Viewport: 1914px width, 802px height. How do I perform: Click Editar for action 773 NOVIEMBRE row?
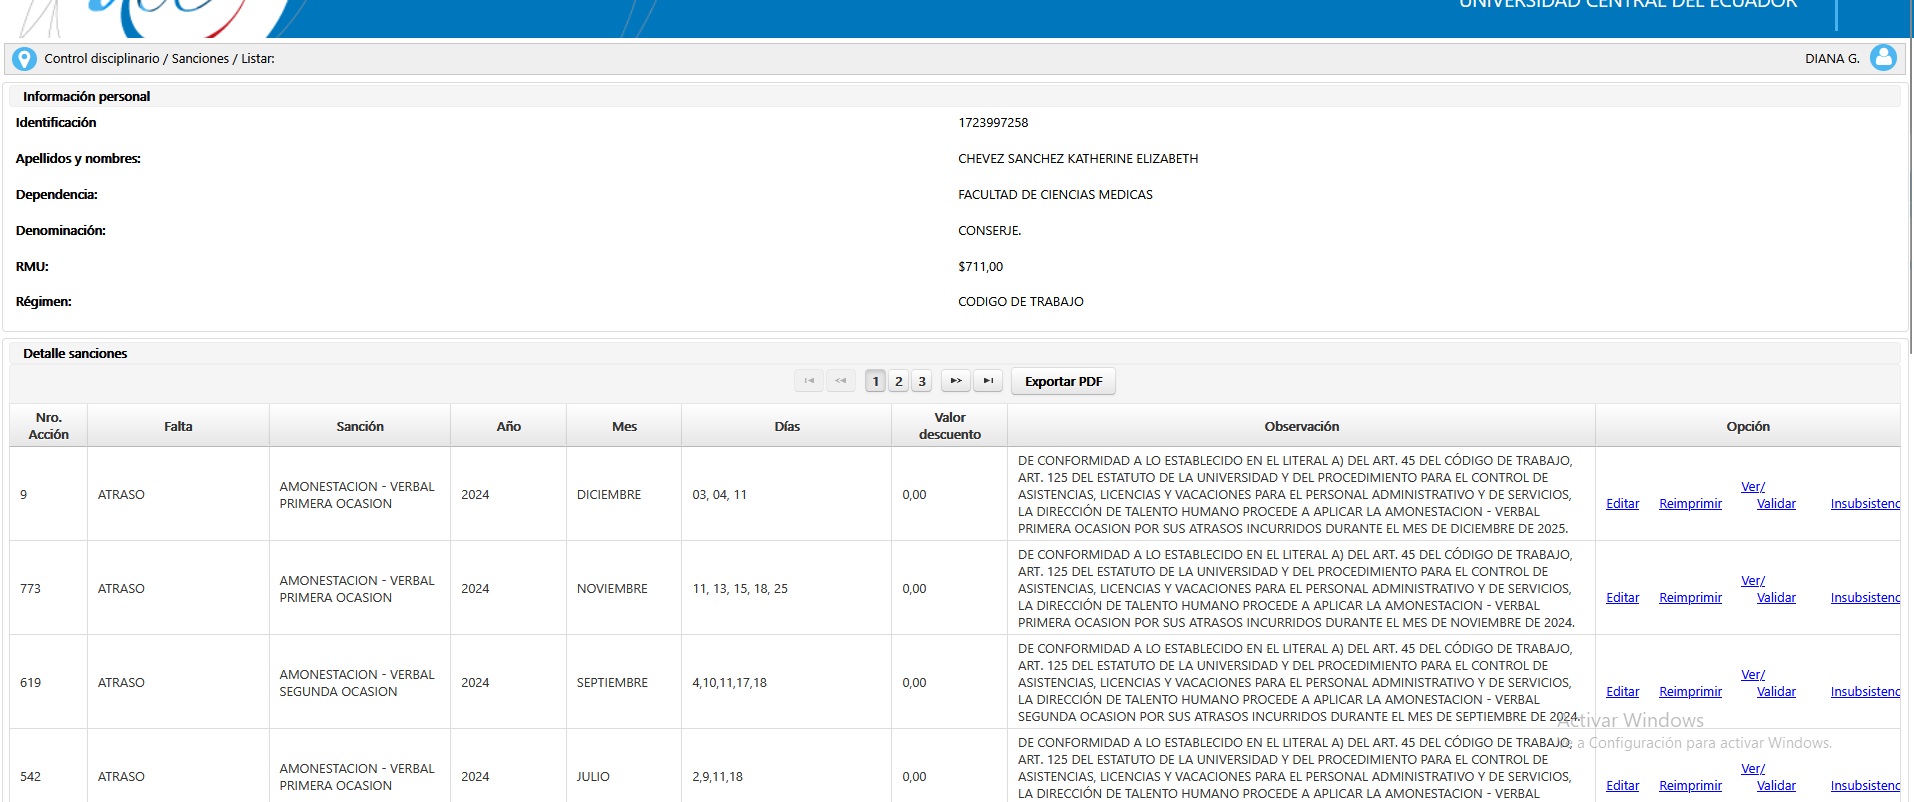coord(1622,598)
